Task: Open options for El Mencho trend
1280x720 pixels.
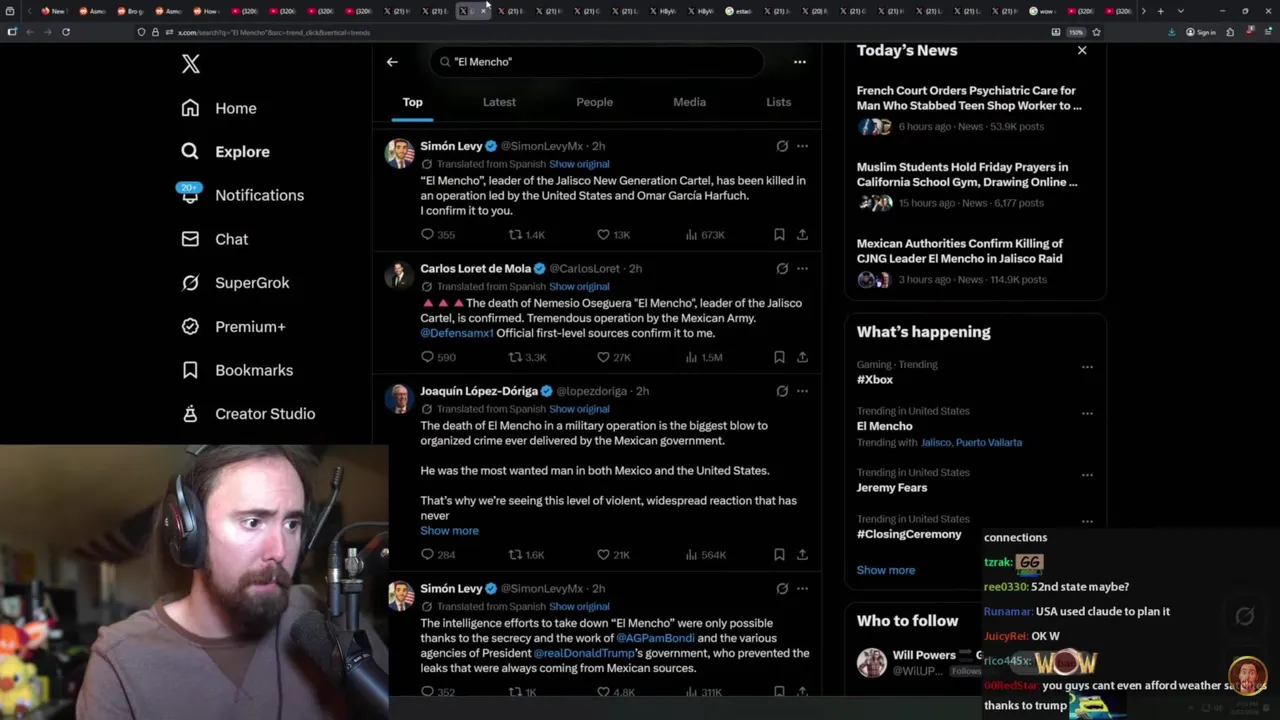Action: (1087, 413)
